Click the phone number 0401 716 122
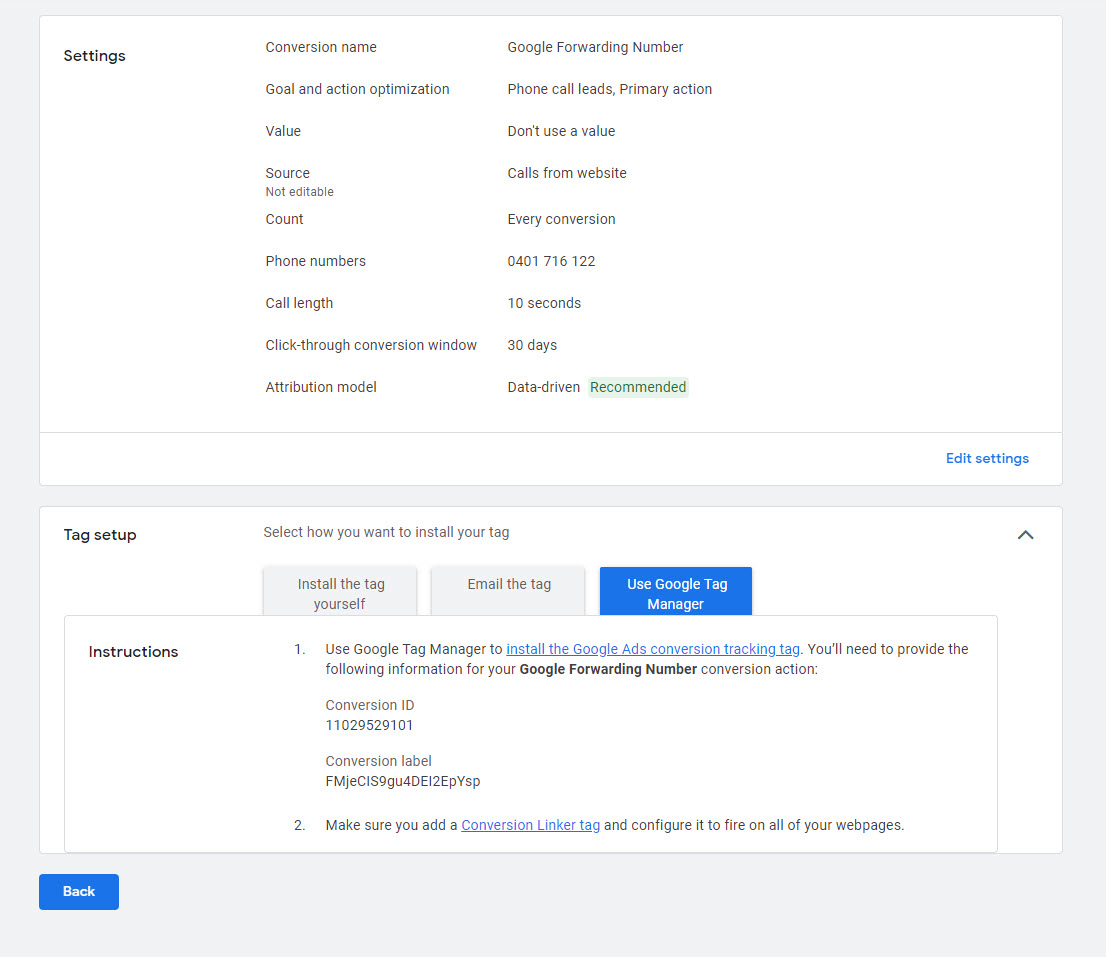Image resolution: width=1106 pixels, height=957 pixels. tap(551, 261)
